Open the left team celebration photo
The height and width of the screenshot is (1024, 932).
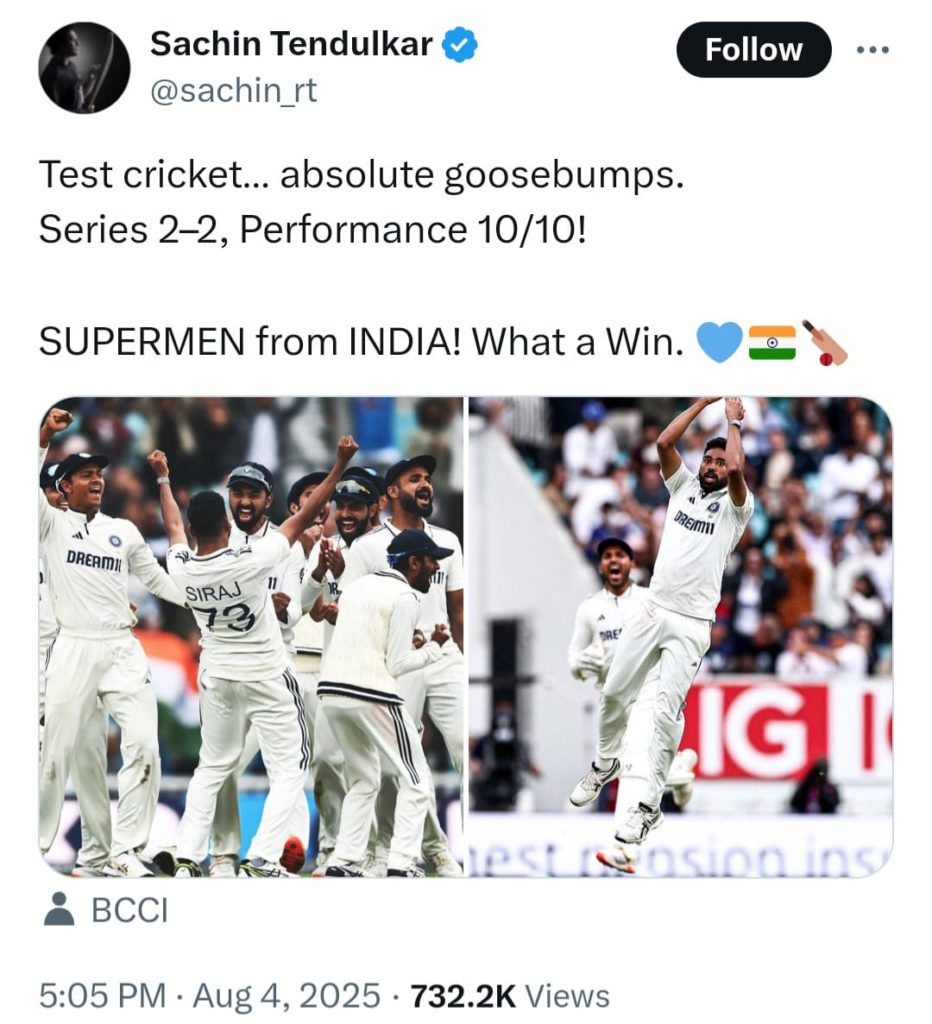(251, 637)
